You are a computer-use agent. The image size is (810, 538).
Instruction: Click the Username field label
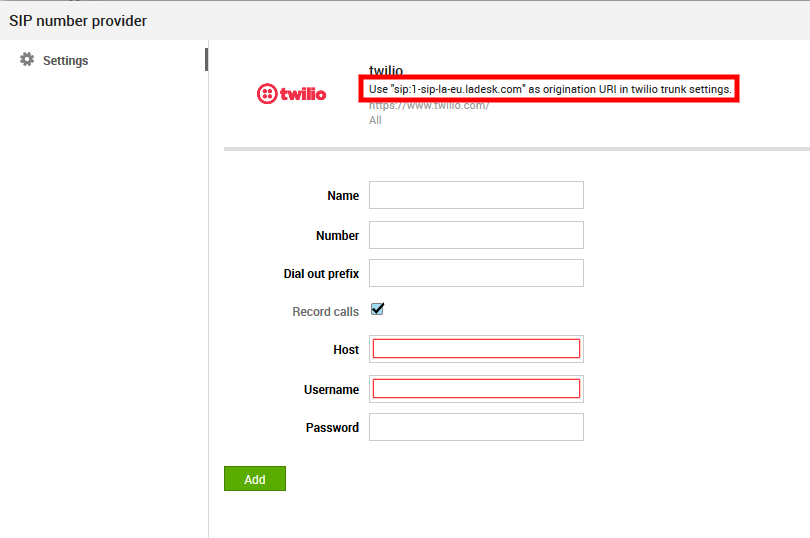pos(331,390)
